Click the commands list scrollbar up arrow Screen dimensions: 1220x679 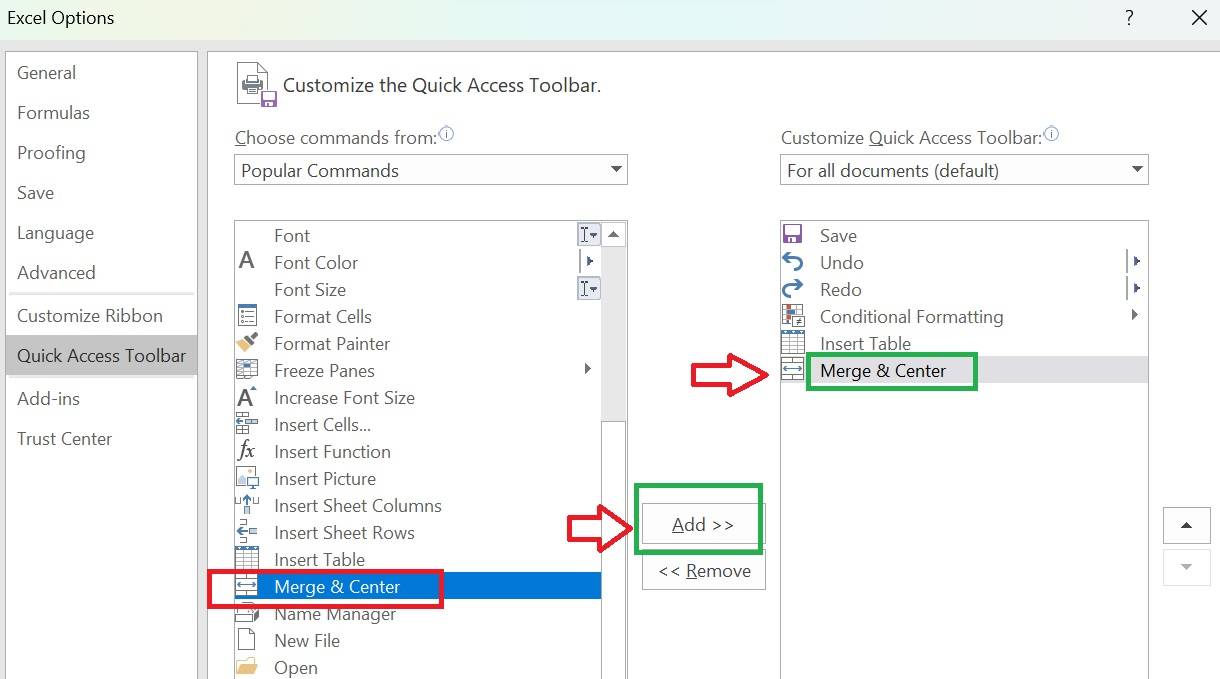614,235
